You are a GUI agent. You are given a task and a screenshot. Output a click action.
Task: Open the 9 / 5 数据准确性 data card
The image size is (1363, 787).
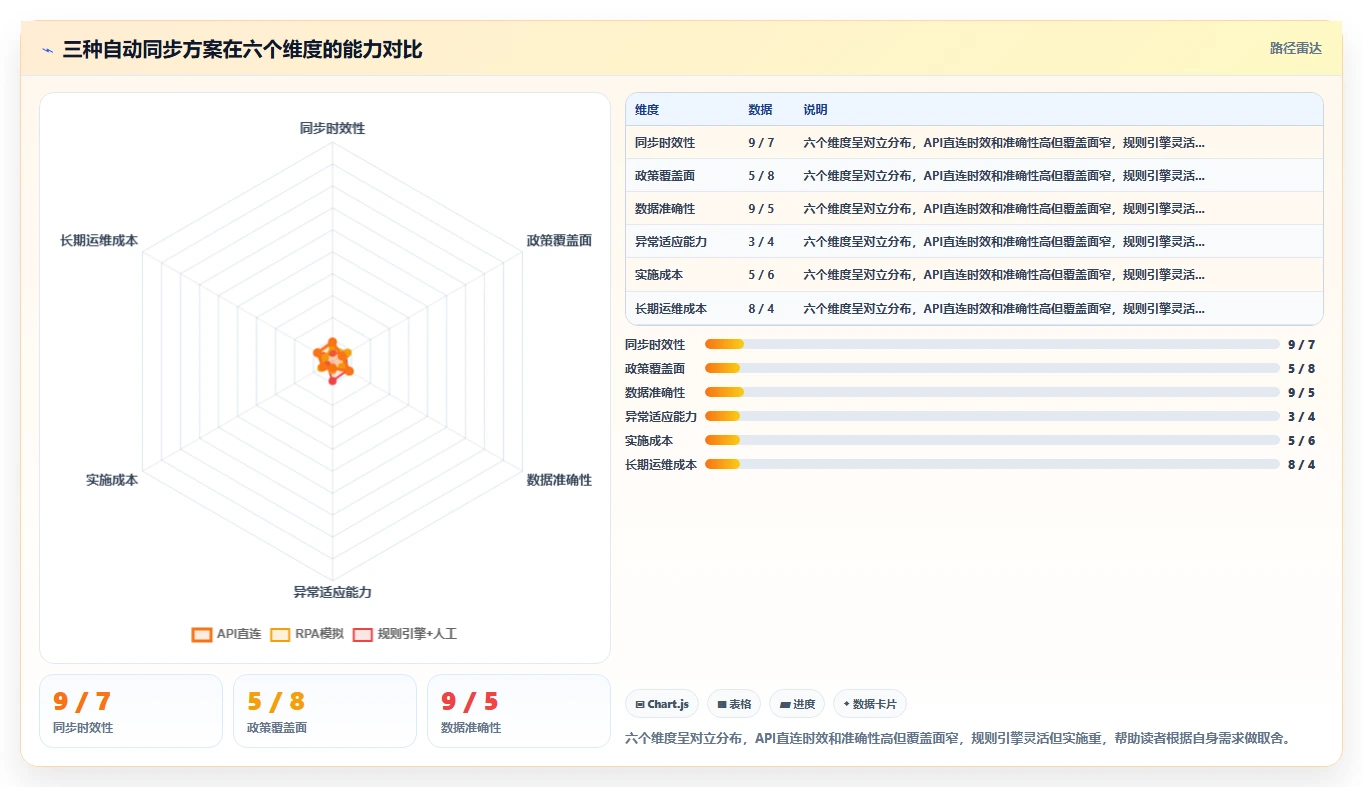tap(519, 711)
